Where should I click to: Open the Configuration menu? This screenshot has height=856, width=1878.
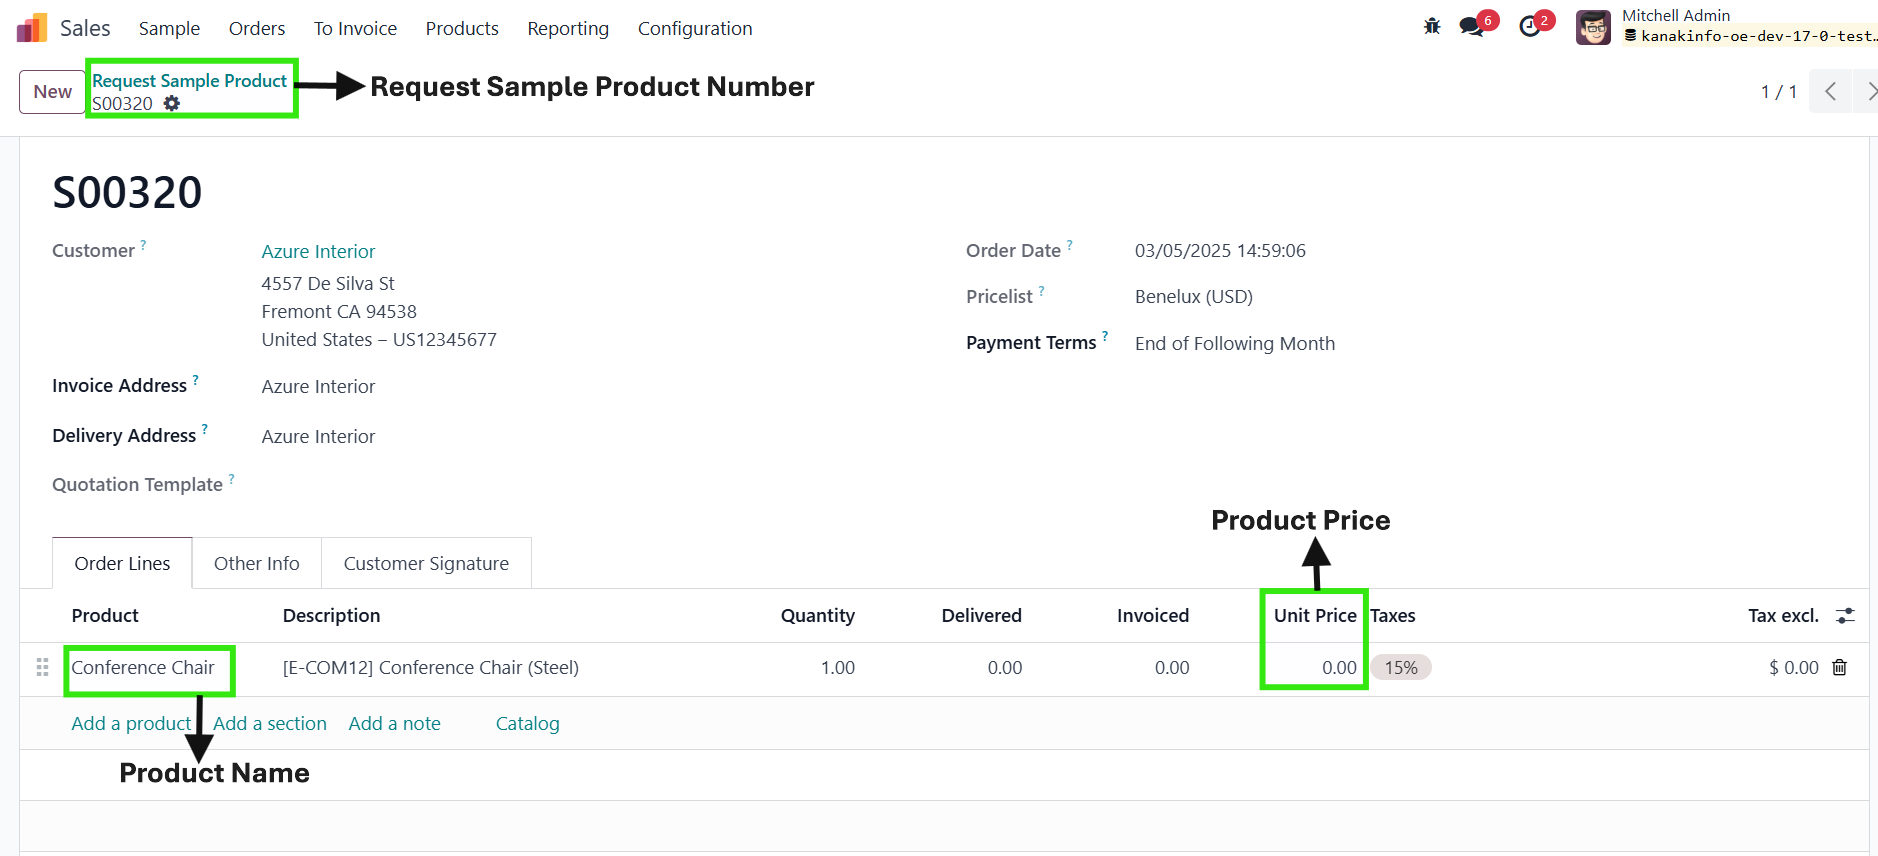click(695, 28)
